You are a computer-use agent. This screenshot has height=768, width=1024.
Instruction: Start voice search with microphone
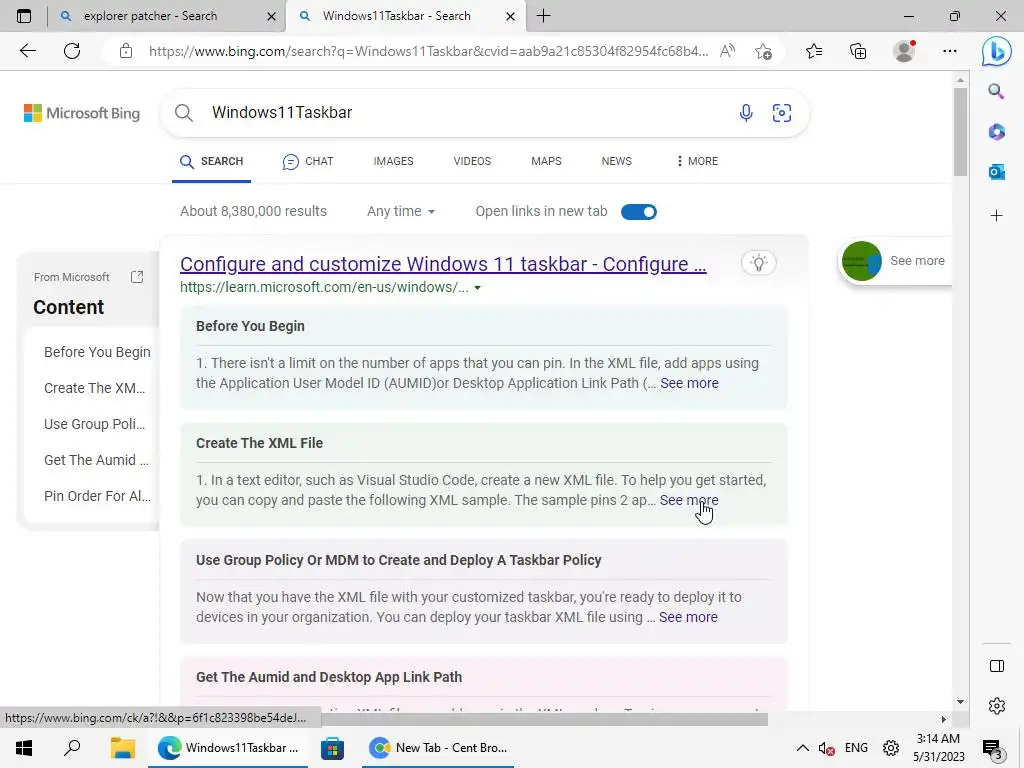[x=746, y=113]
